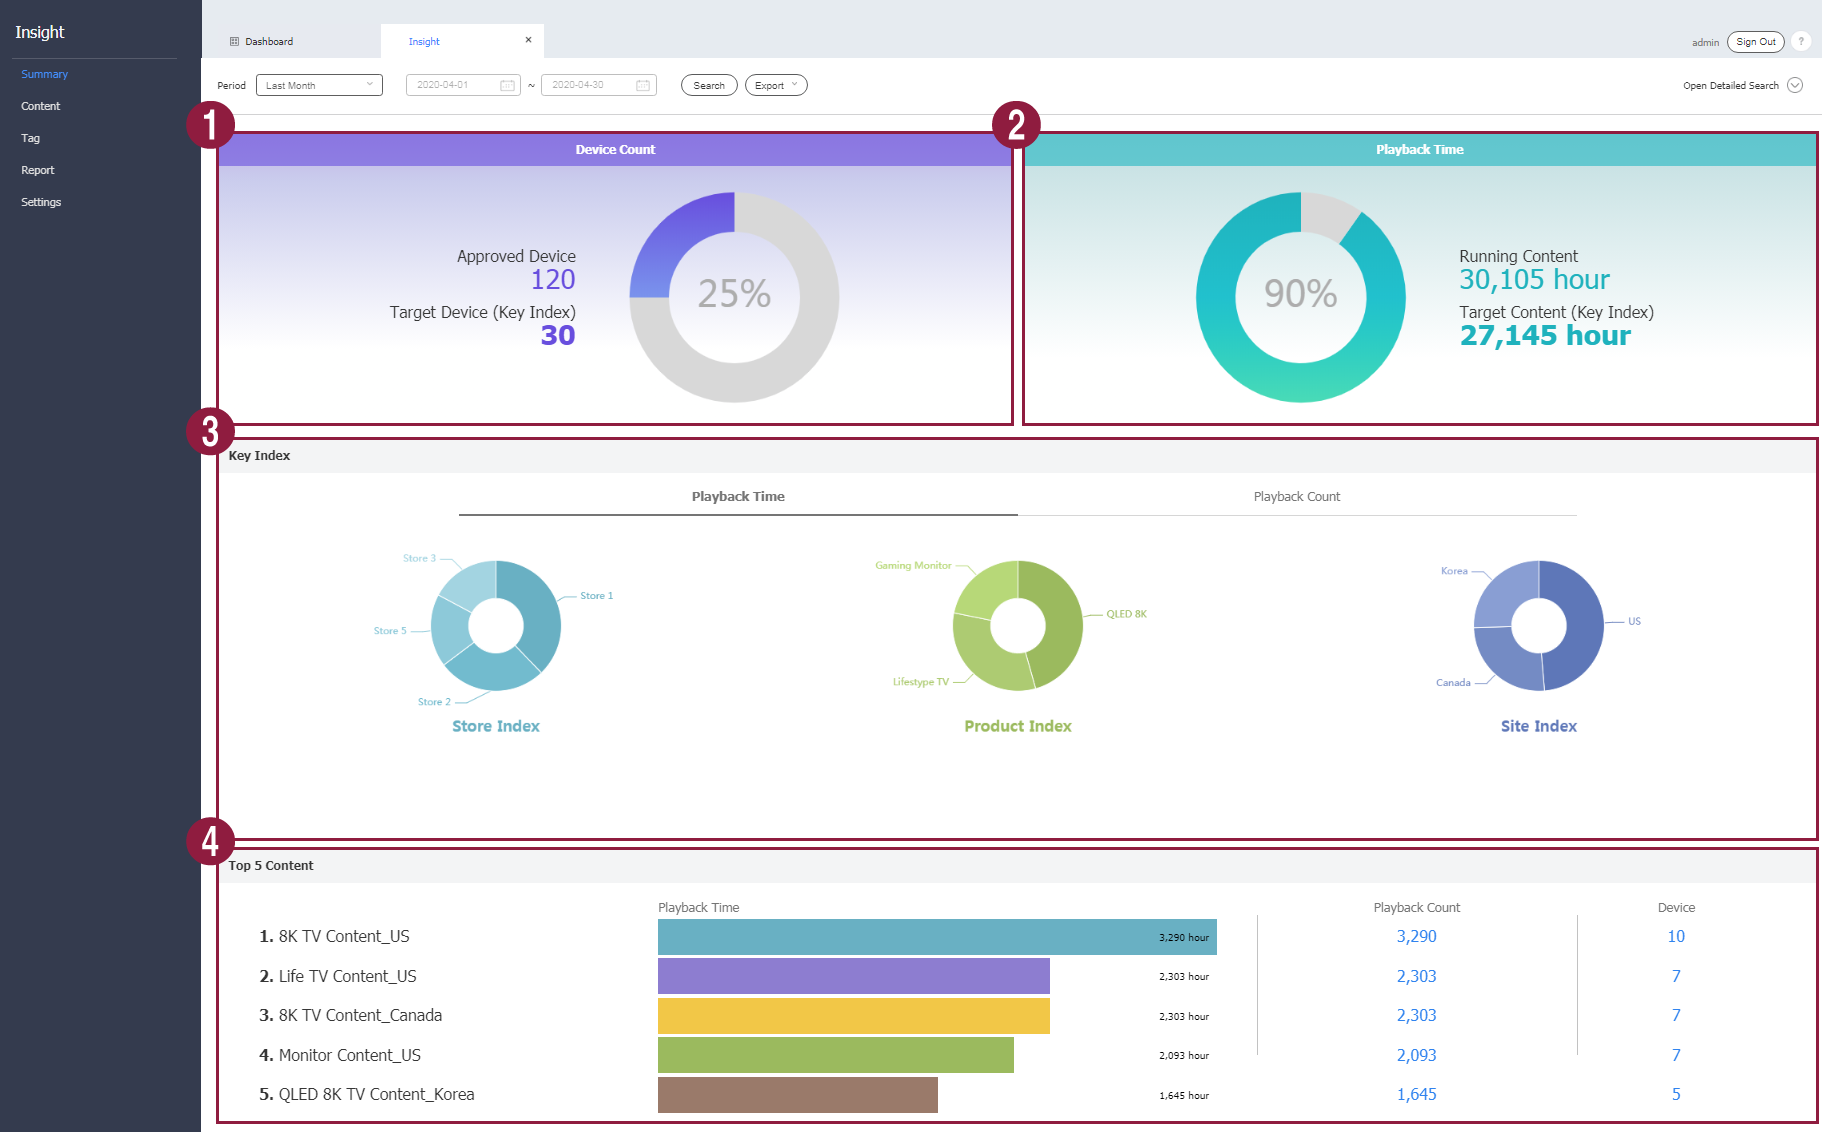Open the Period dropdown showing Last Month
Screen dimensions: 1822x1132
coord(319,85)
